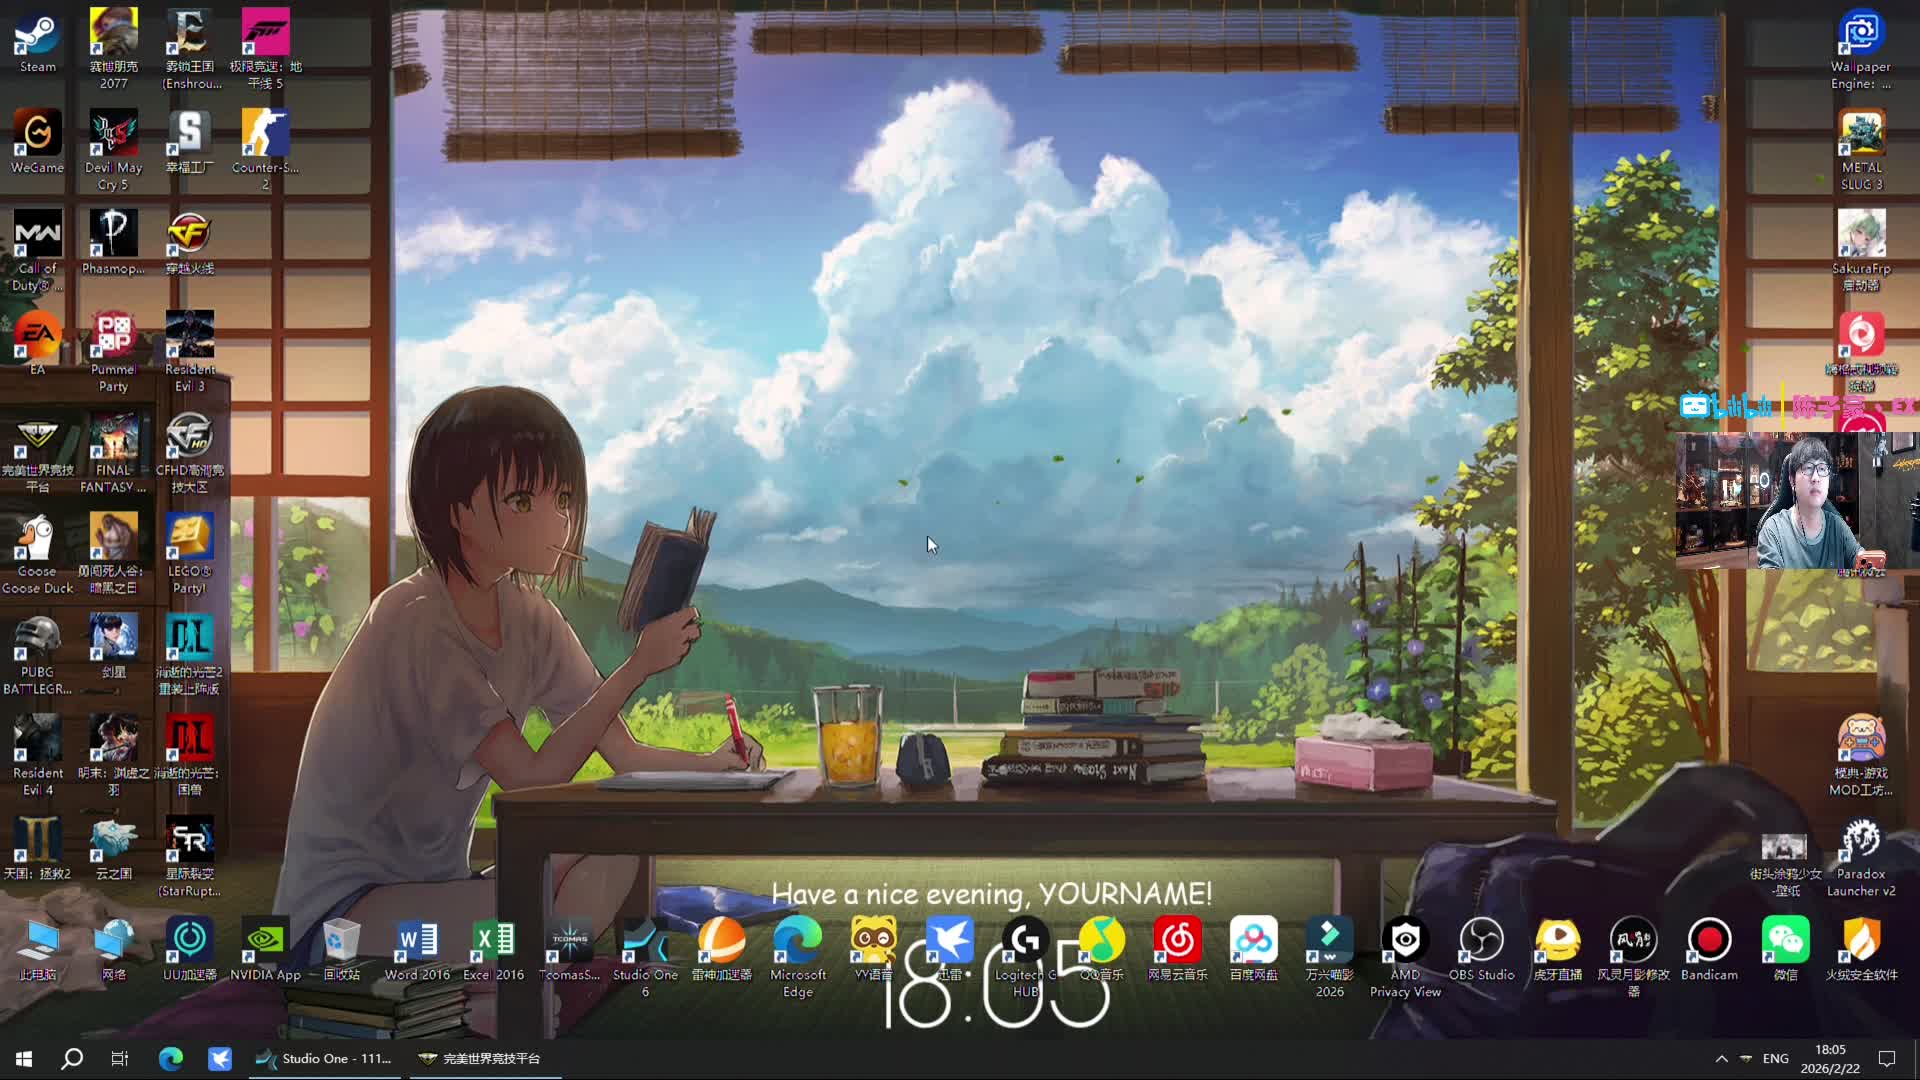The width and height of the screenshot is (1920, 1080).
Task: Expand the hidden system tray icons
Action: (1721, 1058)
